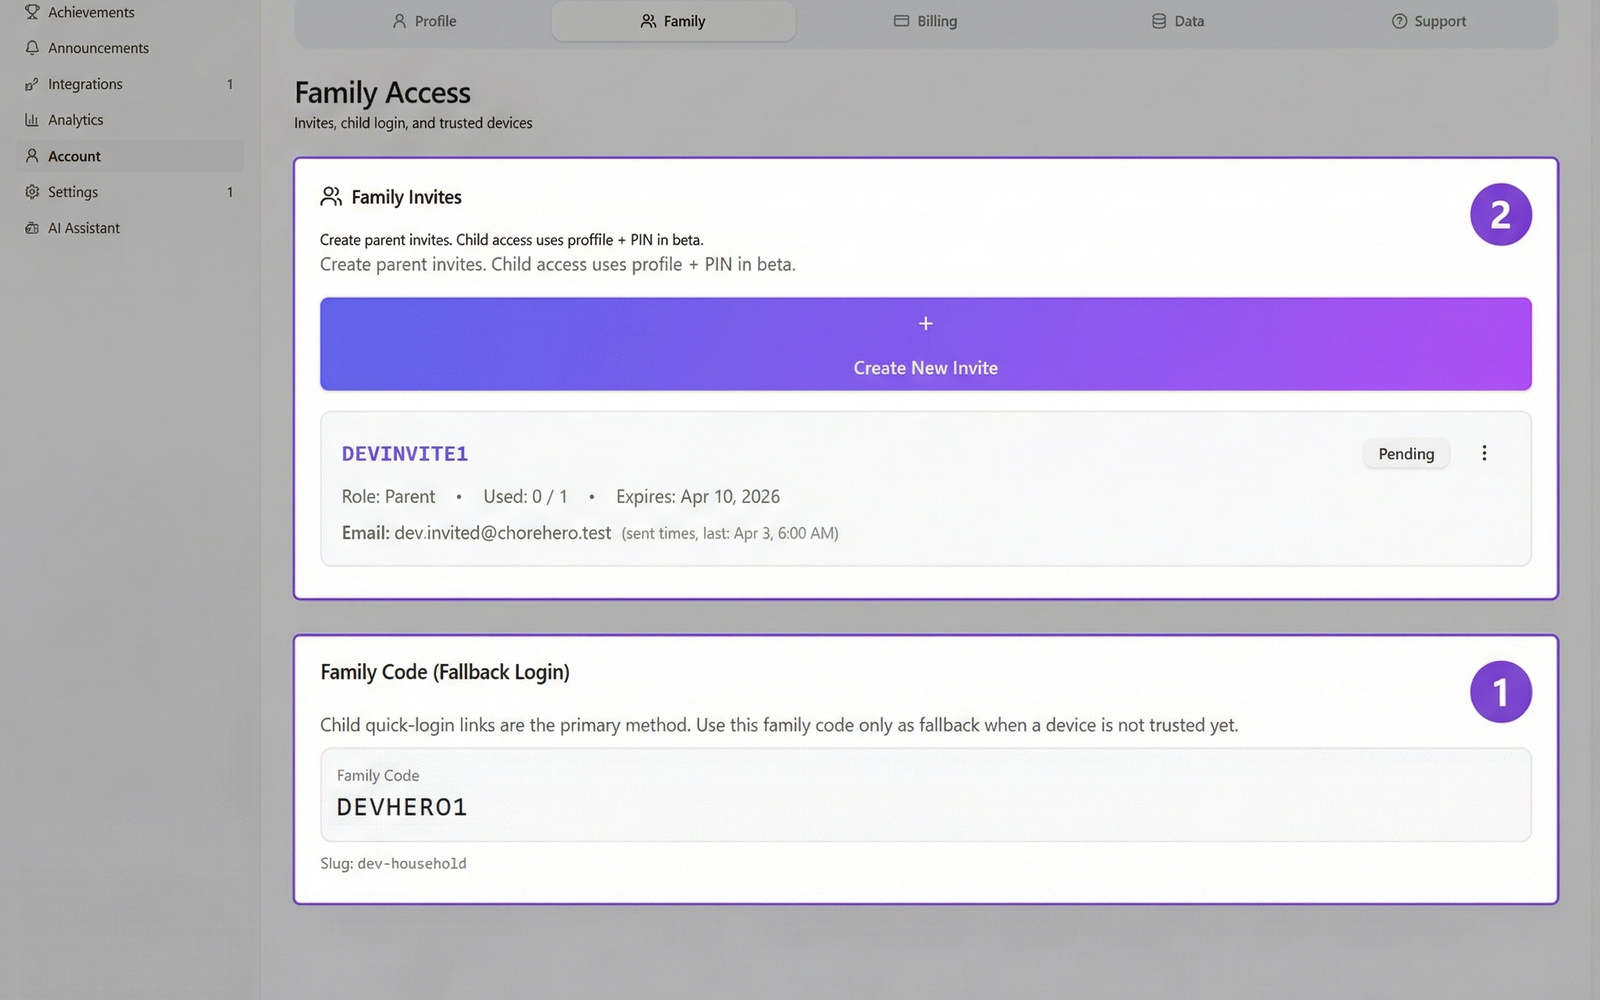The width and height of the screenshot is (1600, 1000).
Task: Click the Family Invites people icon
Action: tap(330, 196)
